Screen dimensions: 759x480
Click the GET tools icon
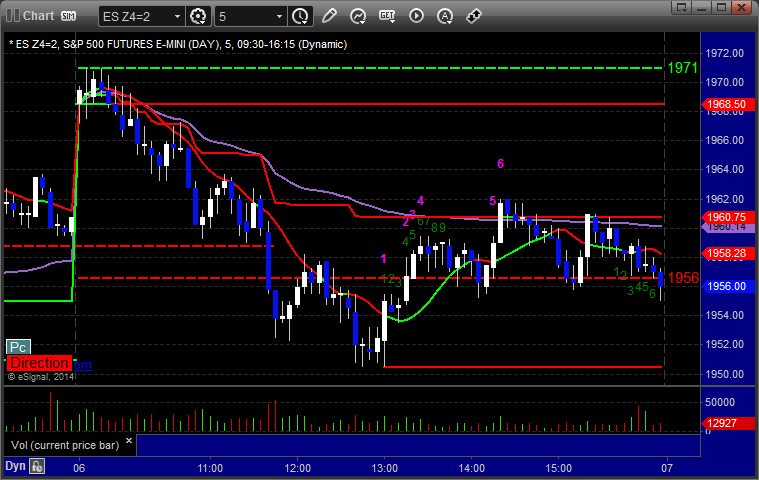pos(387,16)
